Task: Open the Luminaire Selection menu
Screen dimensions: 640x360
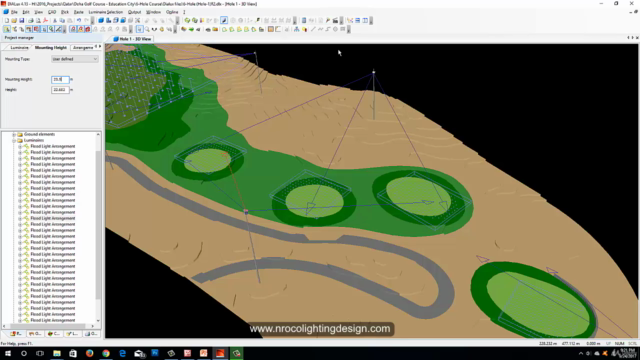Action: [x=106, y=12]
